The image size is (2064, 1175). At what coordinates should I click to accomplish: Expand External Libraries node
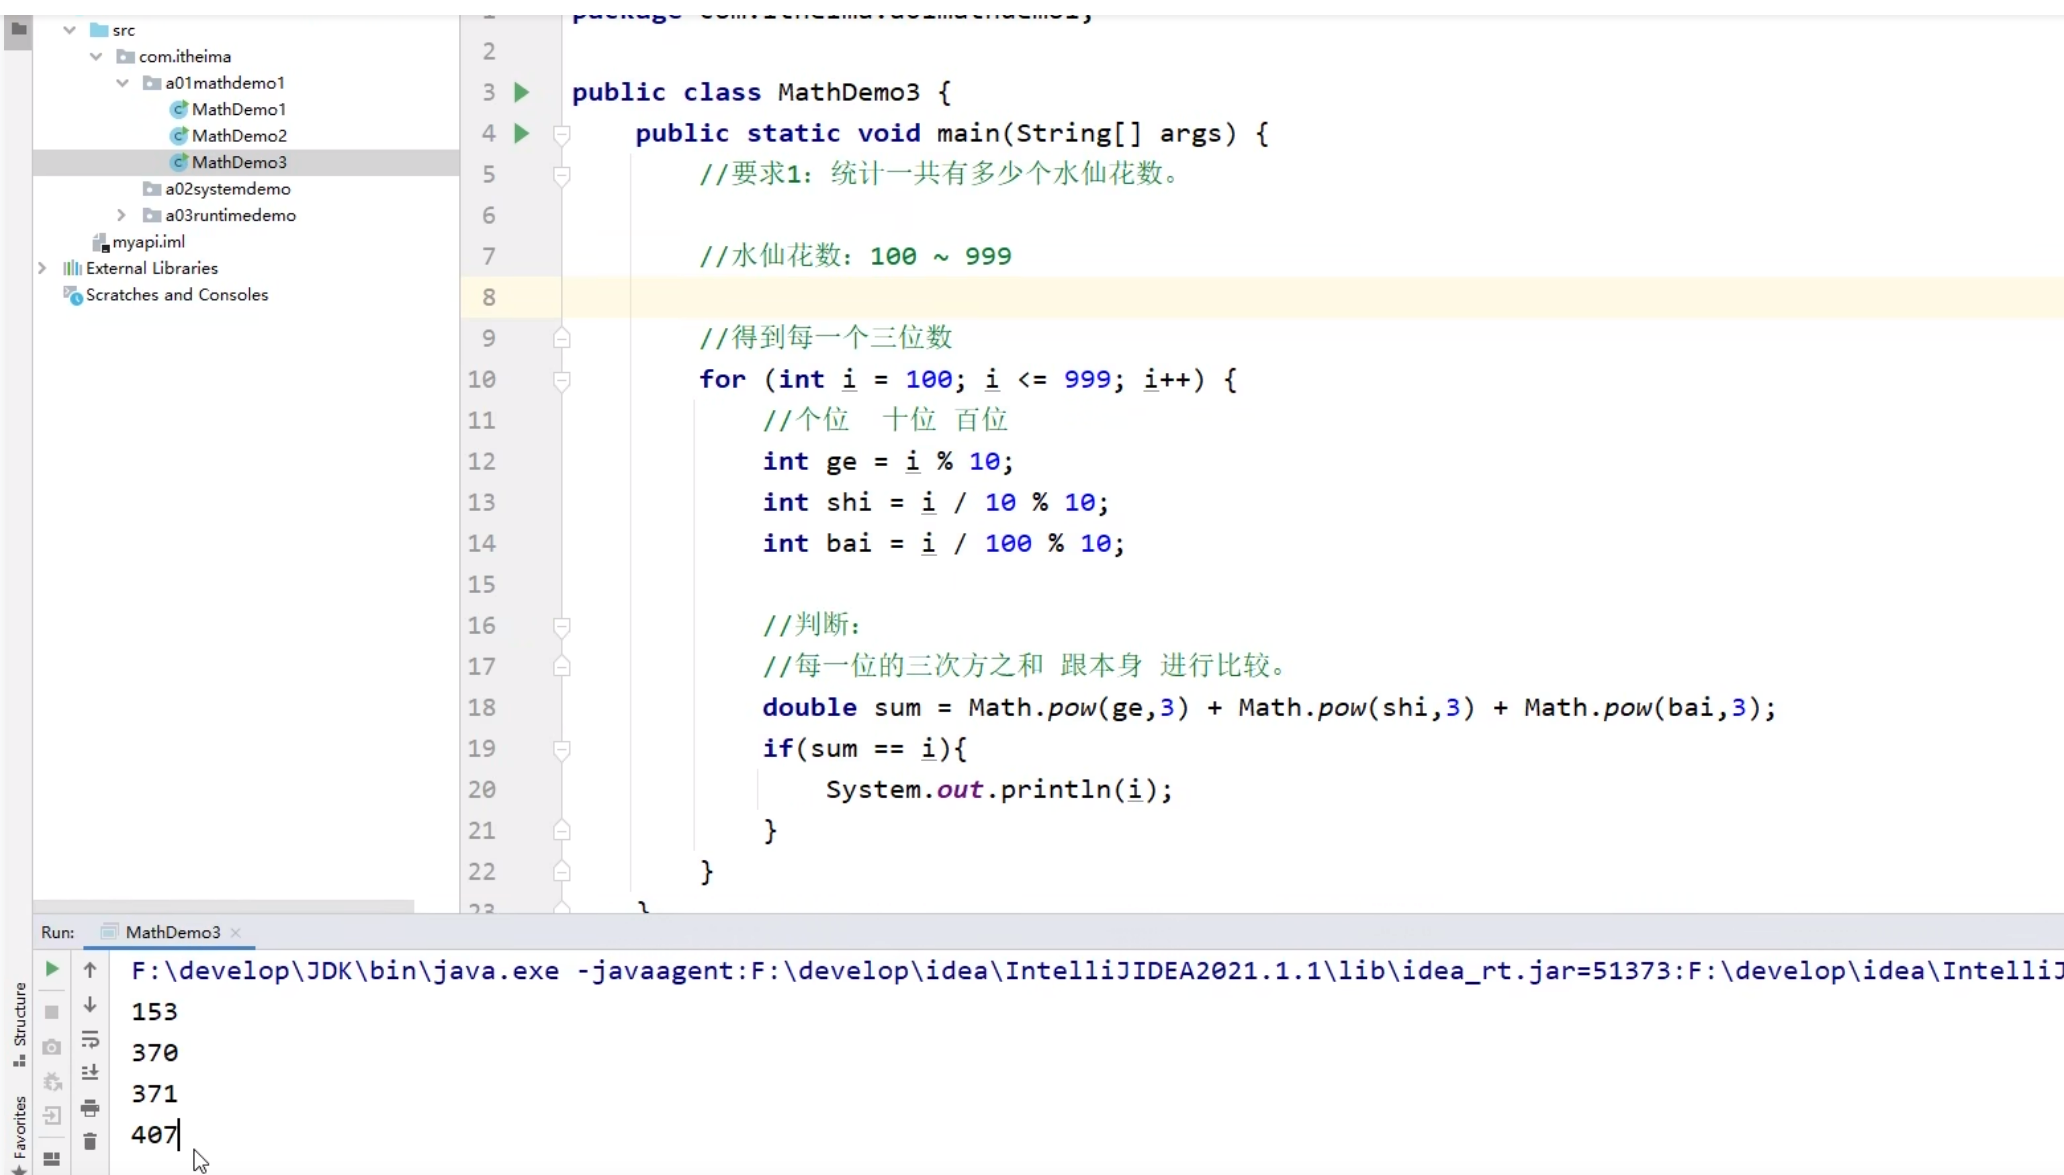pyautogui.click(x=42, y=268)
